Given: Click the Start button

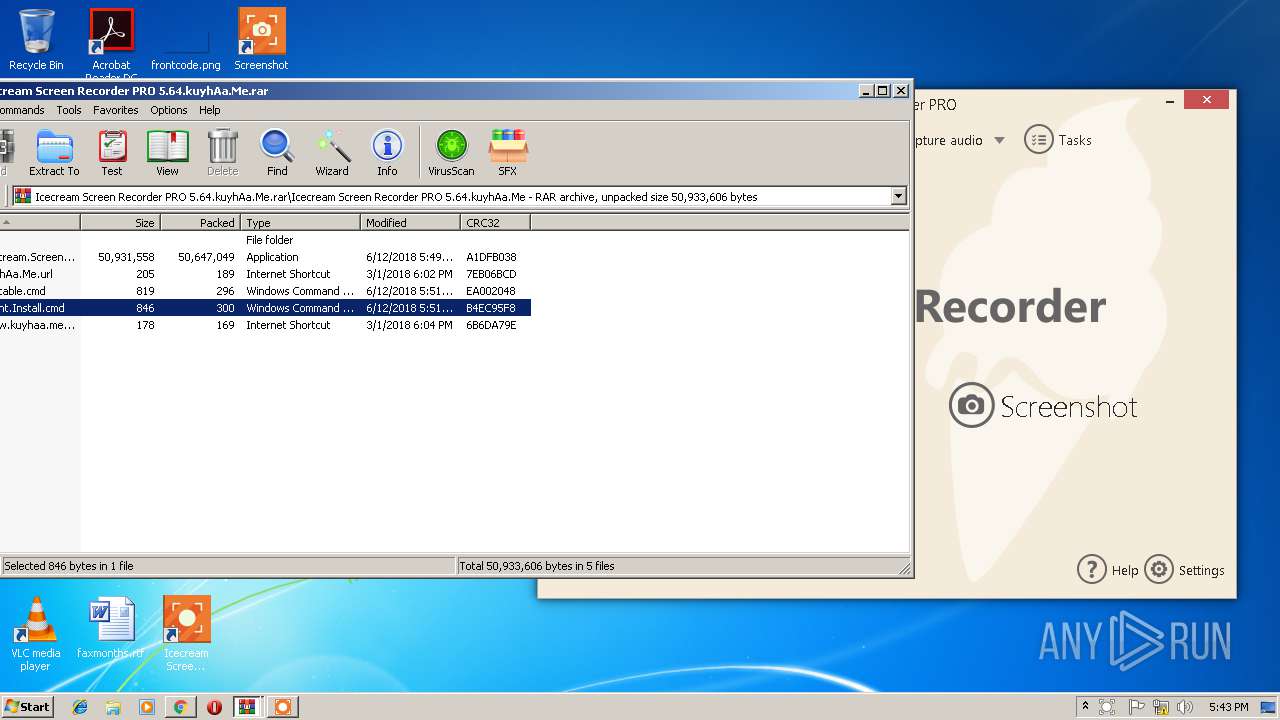Looking at the screenshot, I should pyautogui.click(x=27, y=707).
